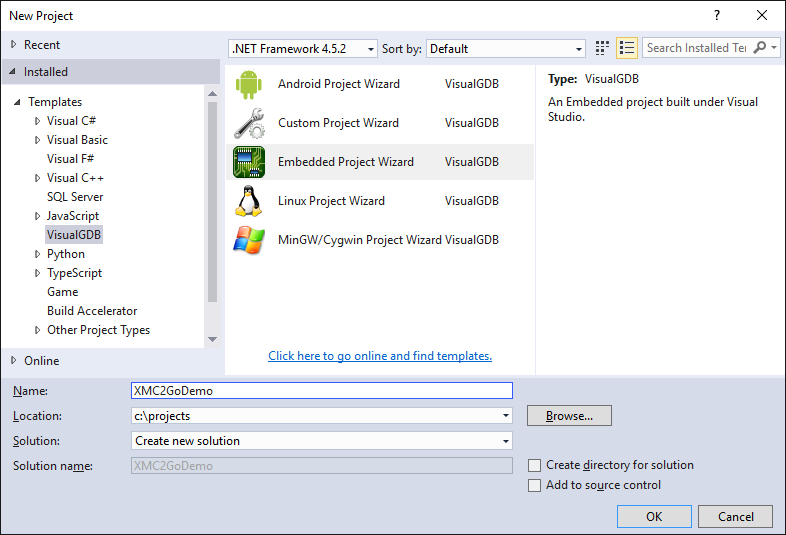Select SQL Server template category
Viewport: 786px width, 535px height.
[x=75, y=197]
